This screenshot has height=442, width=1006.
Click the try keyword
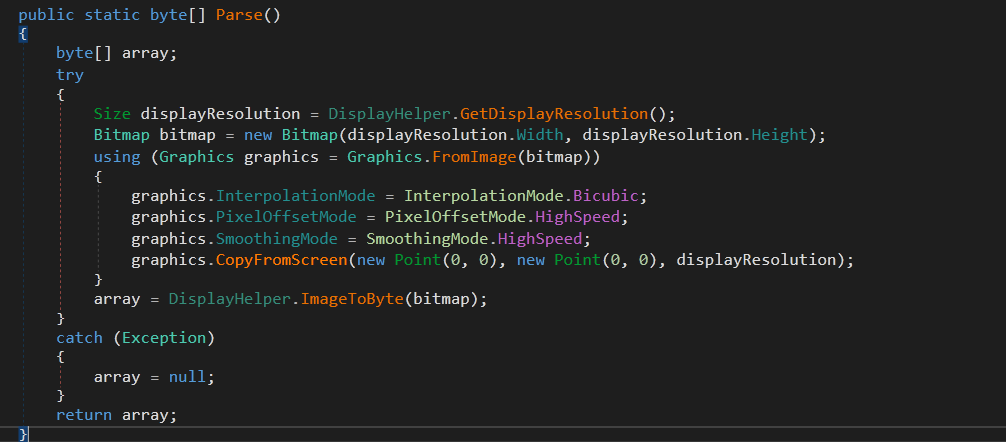tap(70, 75)
